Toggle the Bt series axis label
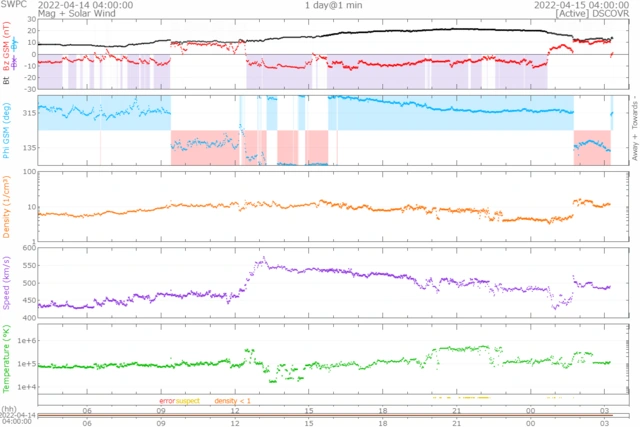Image resolution: width=640 pixels, height=427 pixels. coord(7,81)
